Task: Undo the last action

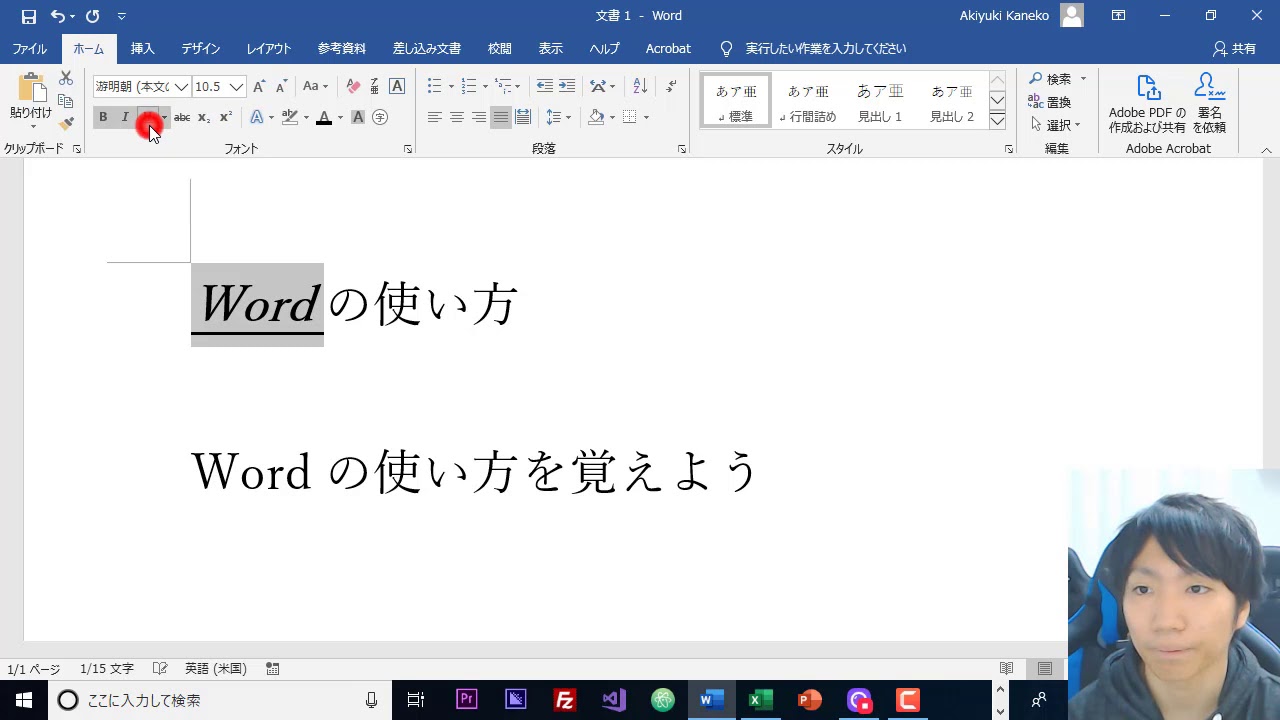Action: point(57,16)
